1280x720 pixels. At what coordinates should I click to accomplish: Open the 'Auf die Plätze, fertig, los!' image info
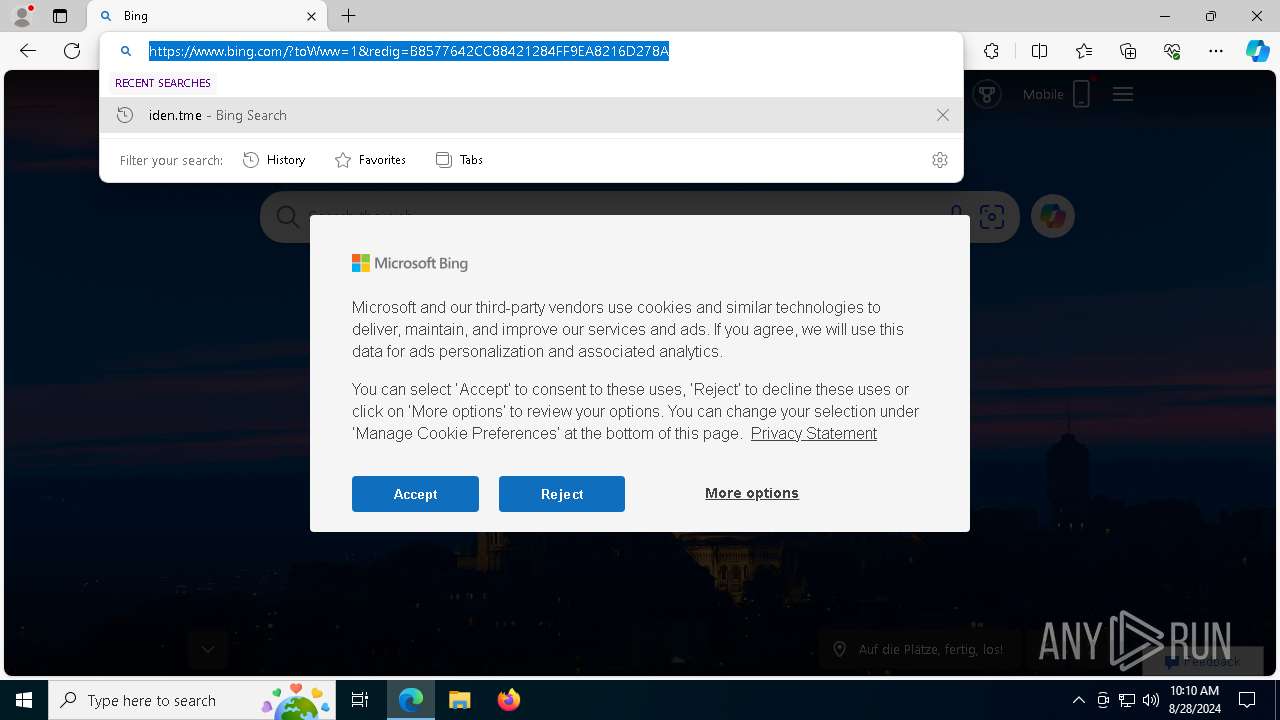(919, 649)
